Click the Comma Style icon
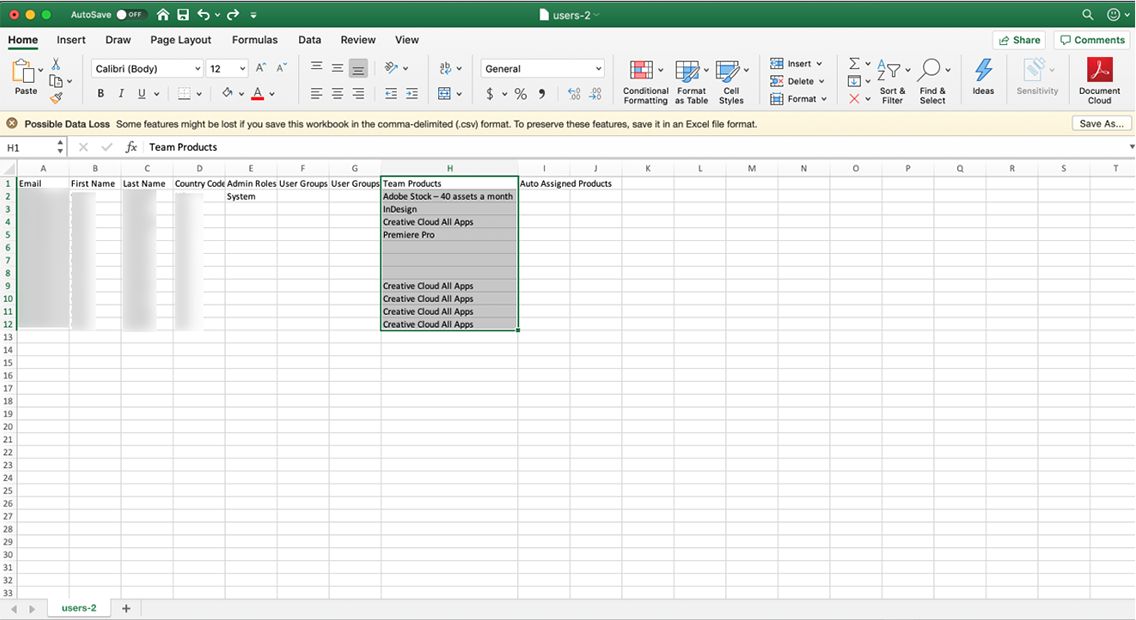The image size is (1136, 620). pyautogui.click(x=542, y=93)
